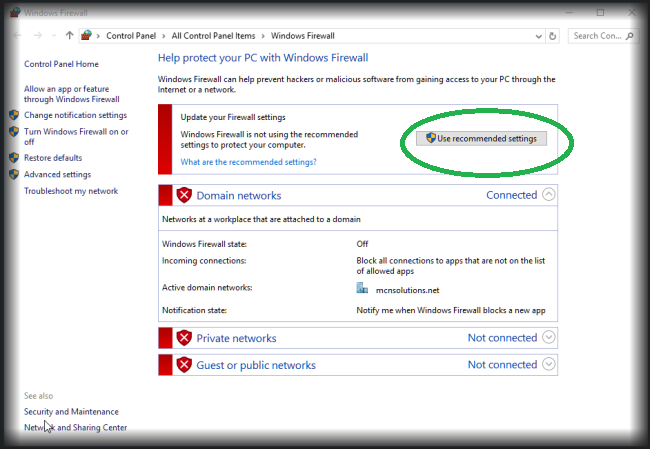Open What are the recommended settings link

pyautogui.click(x=248, y=162)
